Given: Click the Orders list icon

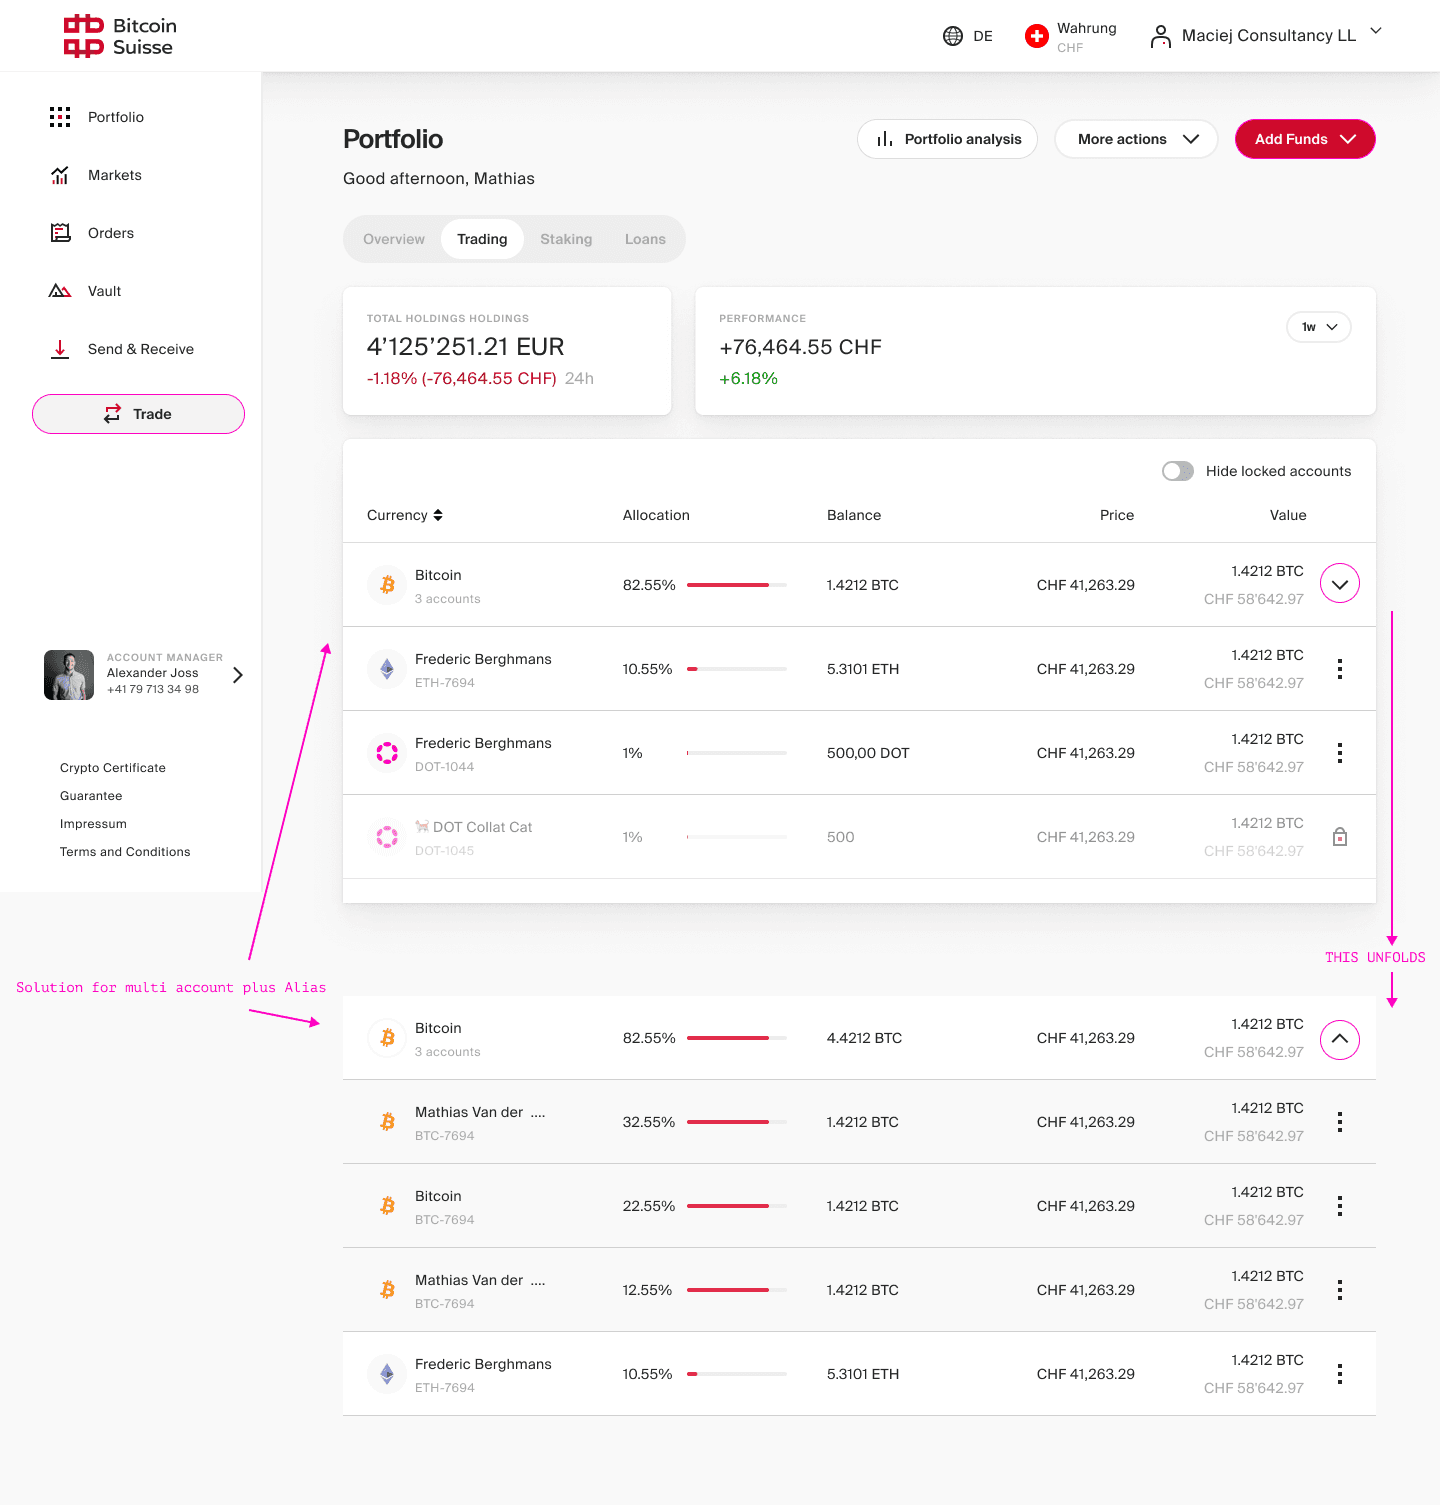Looking at the screenshot, I should (x=60, y=233).
